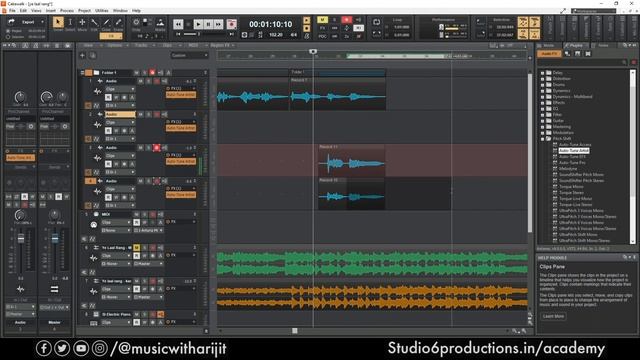The height and width of the screenshot is (360, 640).
Task: Open the Clips dropdown on audio track 1
Action: point(120,89)
